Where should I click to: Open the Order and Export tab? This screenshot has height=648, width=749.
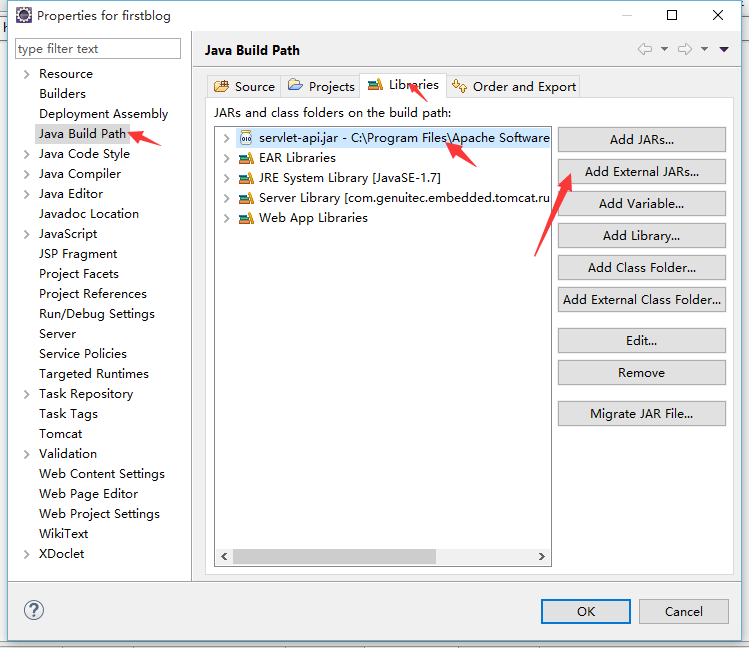(514, 86)
